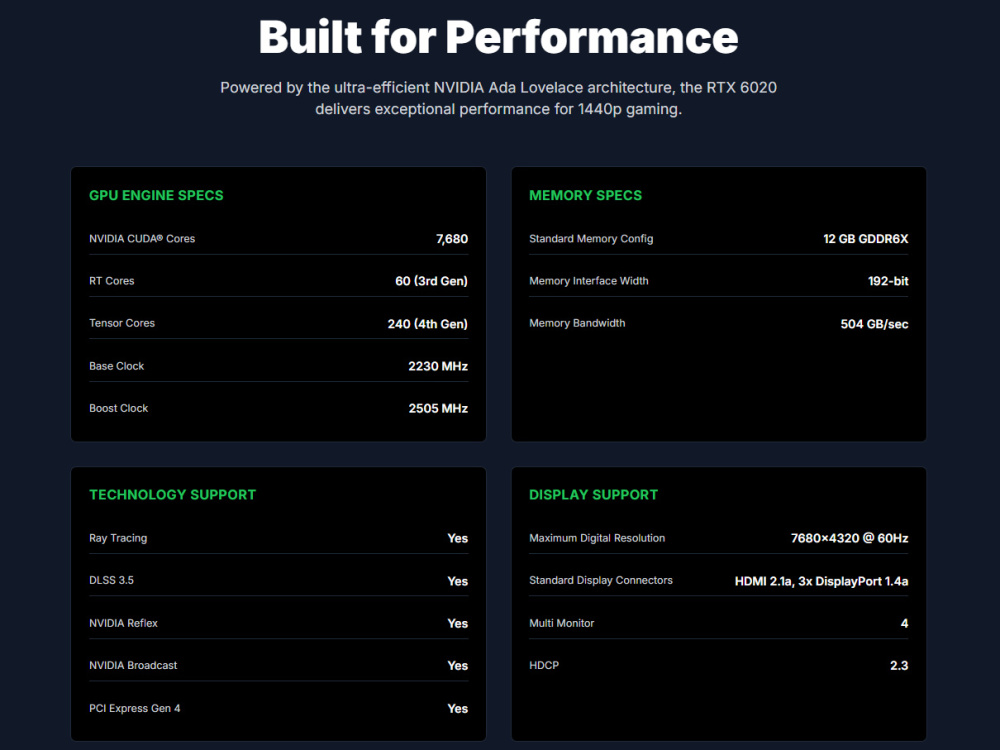This screenshot has height=750, width=1000.
Task: Select the 'NVIDIA Broadcast' label
Action: coord(133,665)
